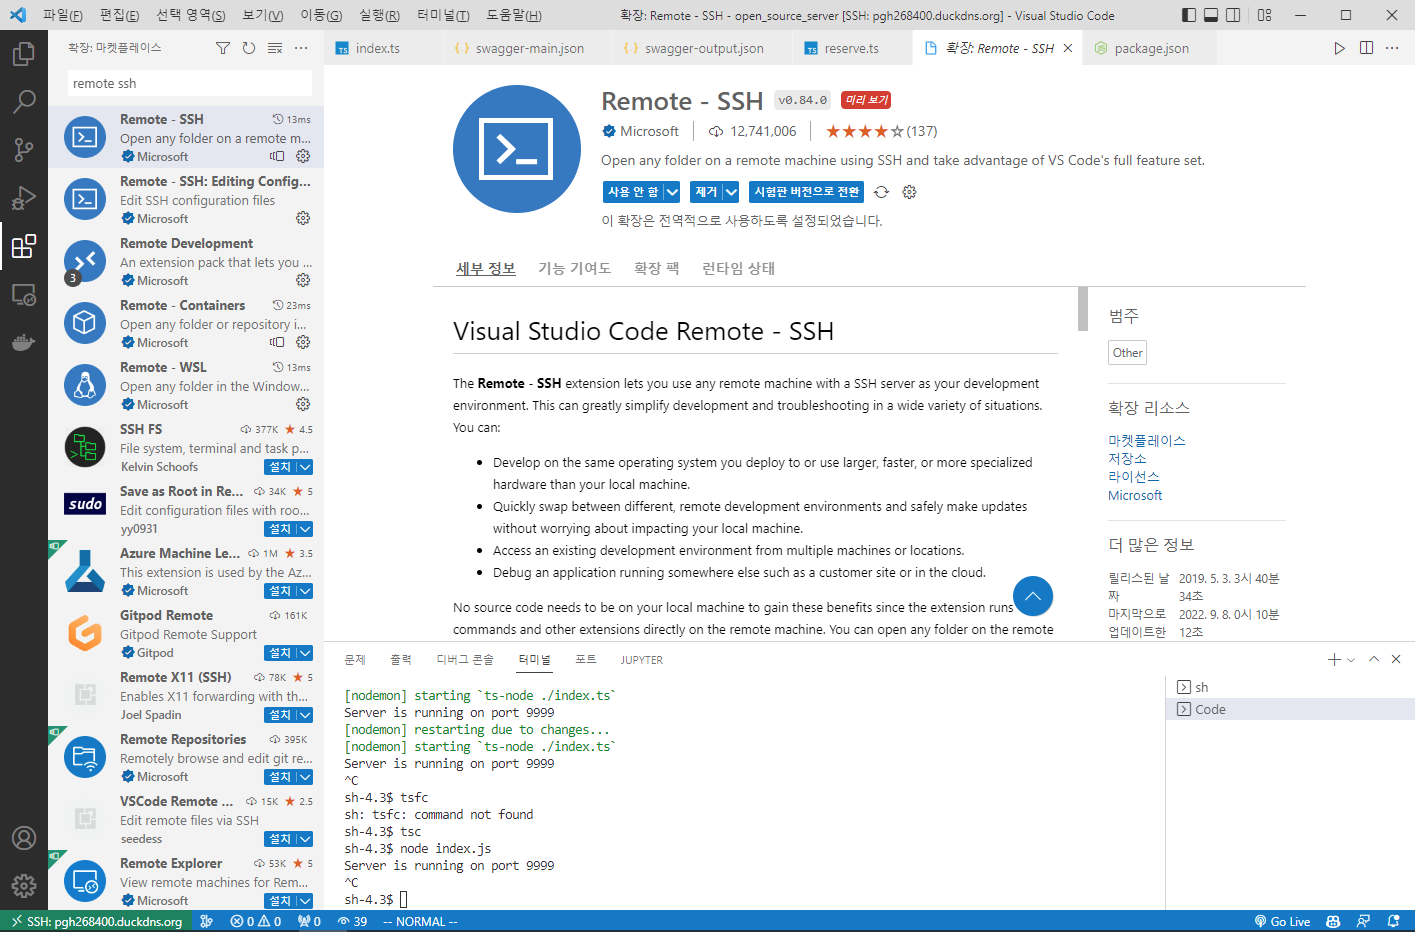Open gear for Remote - Containers extension
This screenshot has width=1415, height=932.
pyautogui.click(x=303, y=342)
